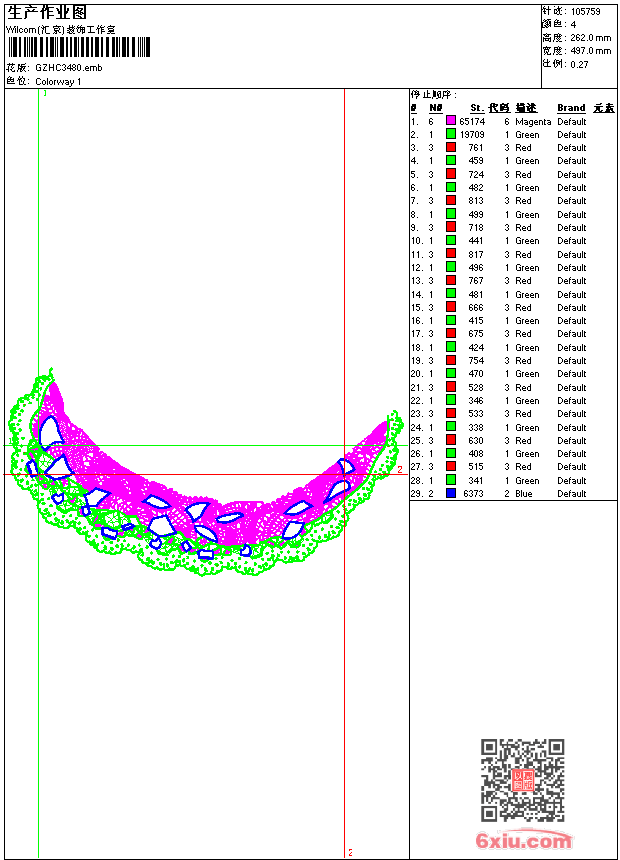Click the 代码 column header
This screenshot has width=620, height=860.
click(x=498, y=108)
